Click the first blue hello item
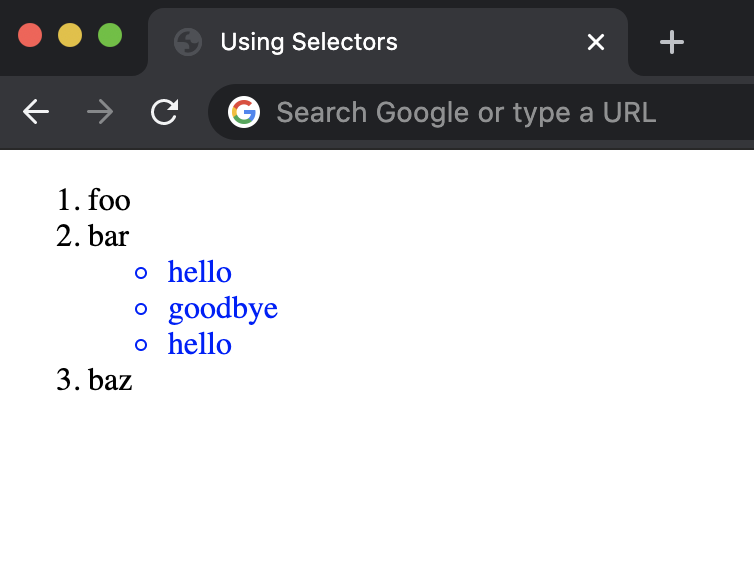The image size is (754, 564). click(200, 272)
